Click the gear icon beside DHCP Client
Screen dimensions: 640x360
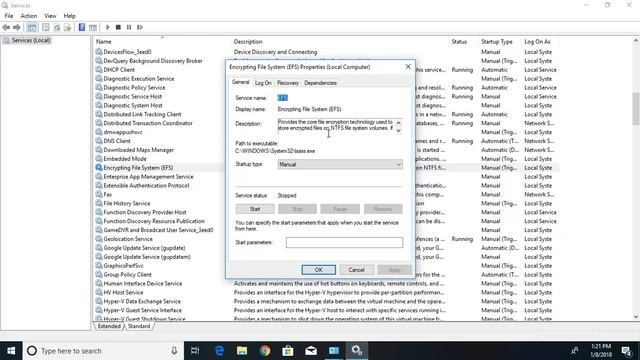click(x=99, y=69)
